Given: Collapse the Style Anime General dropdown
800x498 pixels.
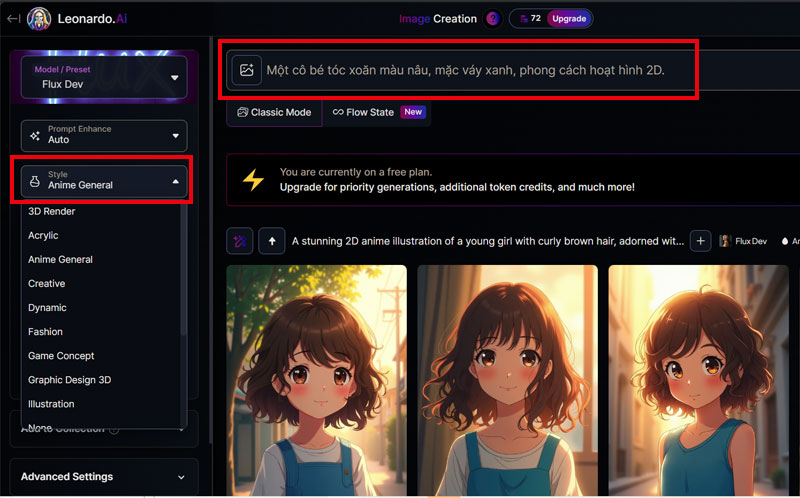Looking at the screenshot, I should tap(104, 181).
